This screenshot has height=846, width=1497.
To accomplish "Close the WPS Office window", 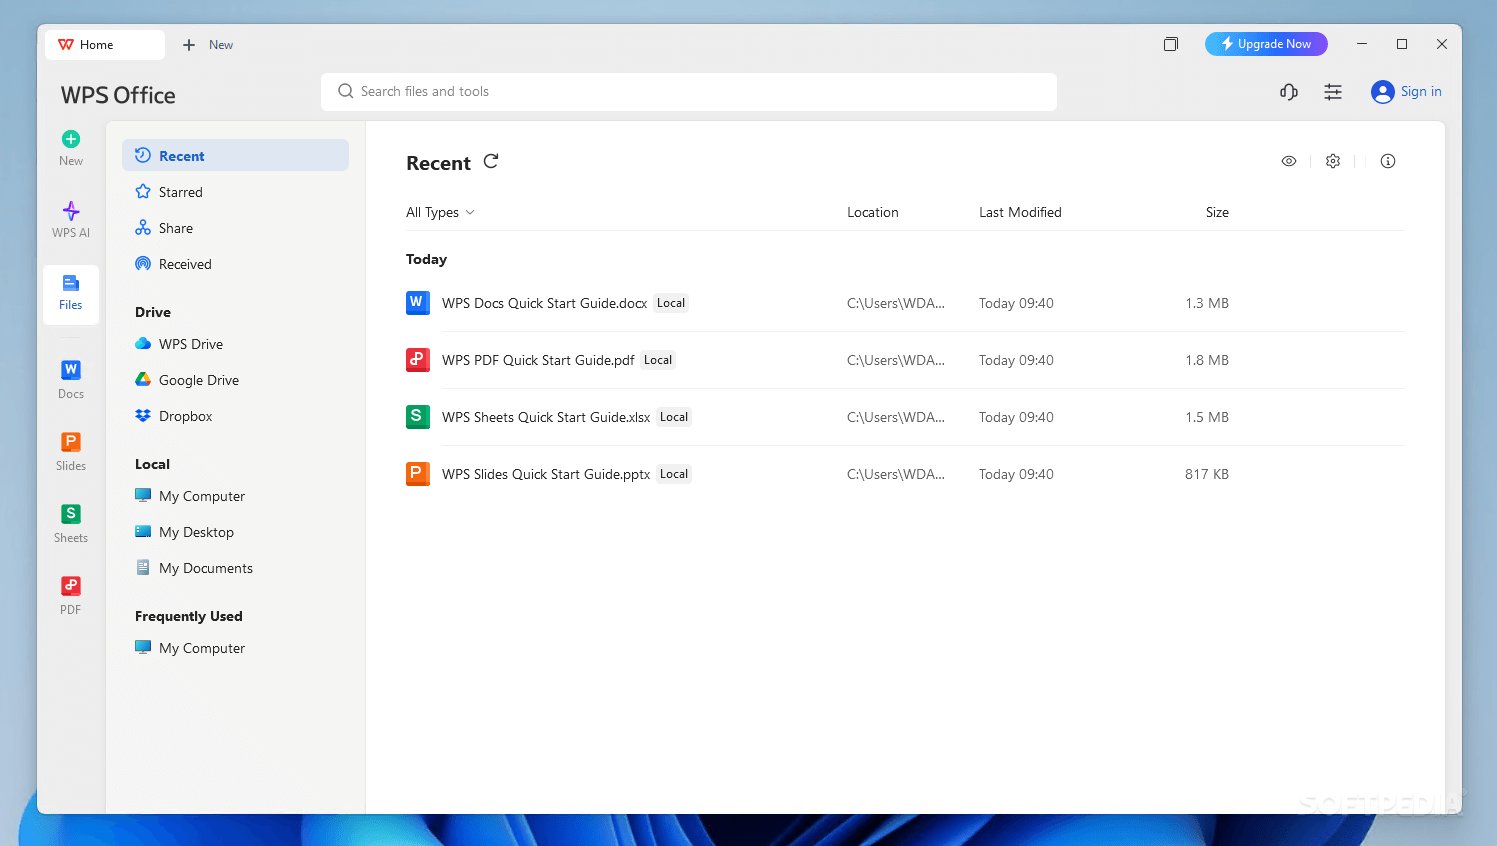I will (1442, 44).
